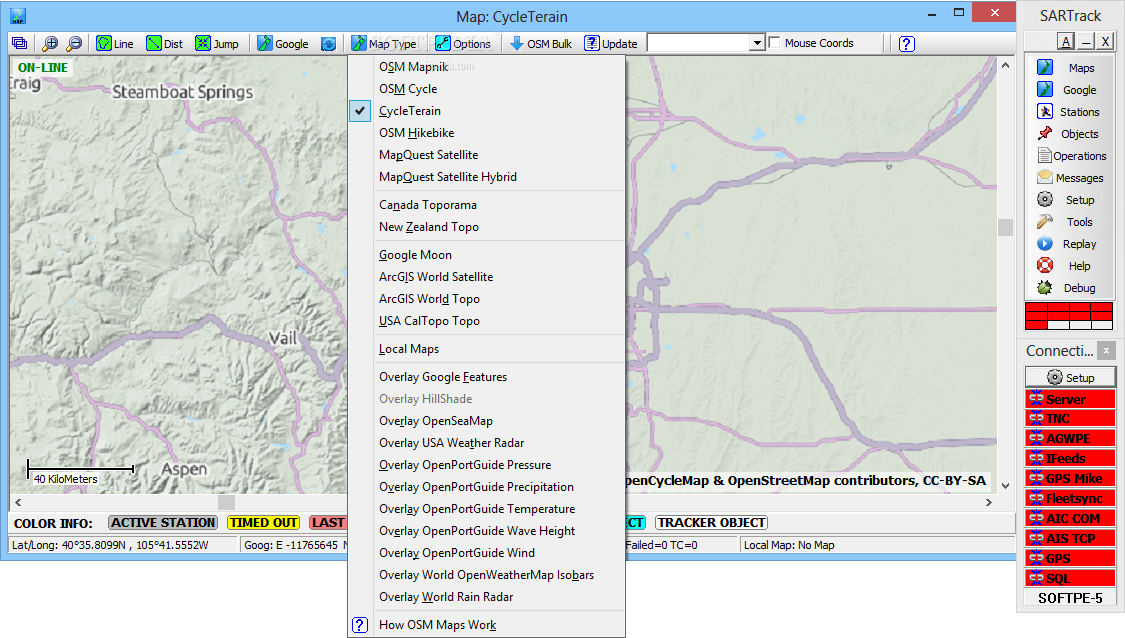Enable the Mouse Coords checkbox

(775, 43)
